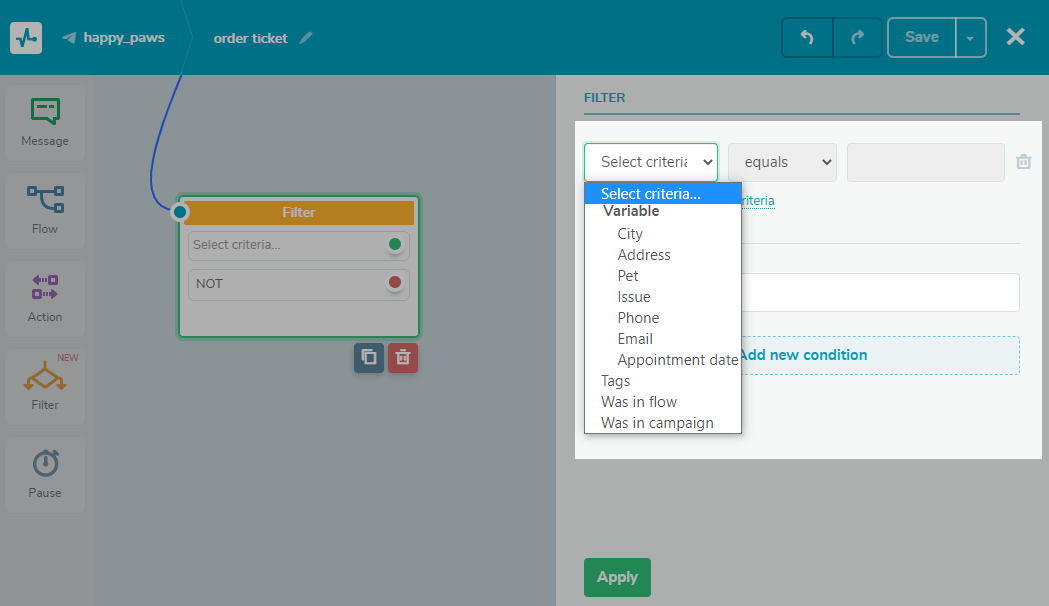Collapse the Select criteria combo box

[651, 162]
